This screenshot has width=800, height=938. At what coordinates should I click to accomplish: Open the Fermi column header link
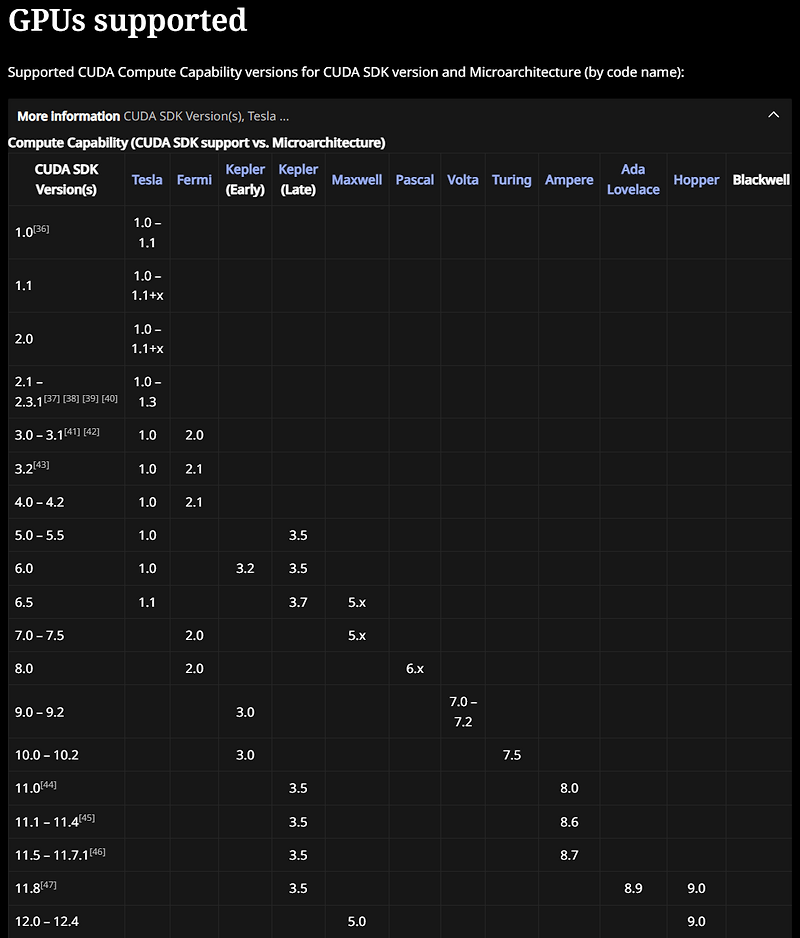click(x=194, y=179)
